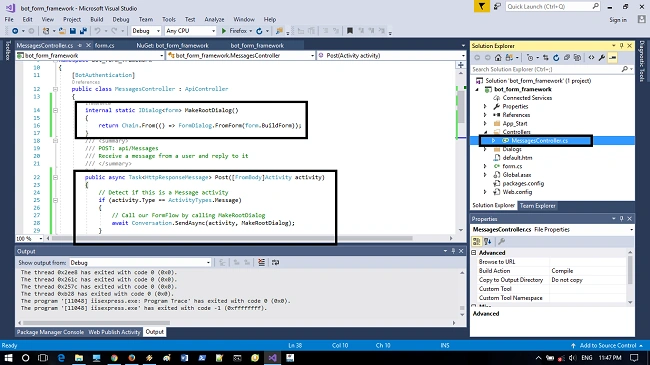Click Clear All icon in Output toolbar
Screen dimensions: 650x365
point(261,263)
